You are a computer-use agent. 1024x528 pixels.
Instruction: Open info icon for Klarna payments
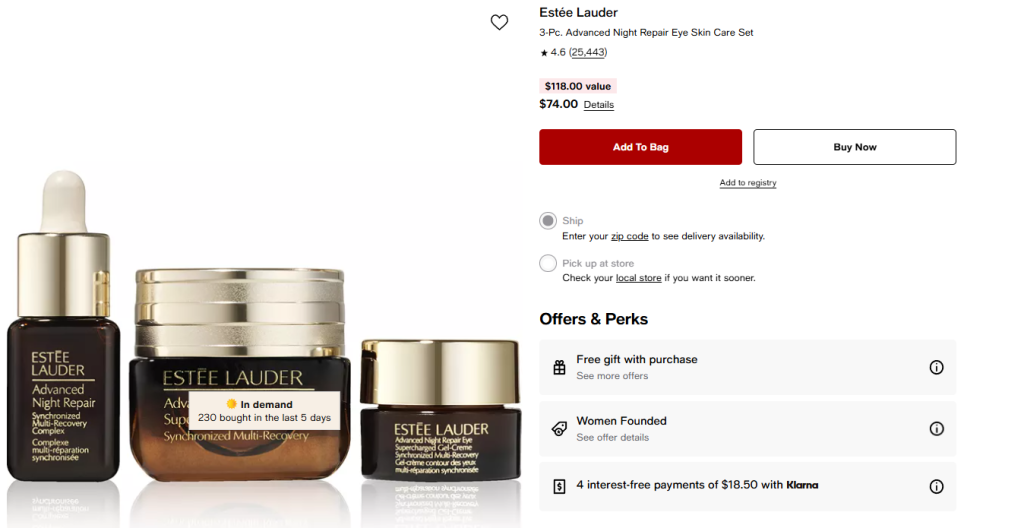point(936,486)
